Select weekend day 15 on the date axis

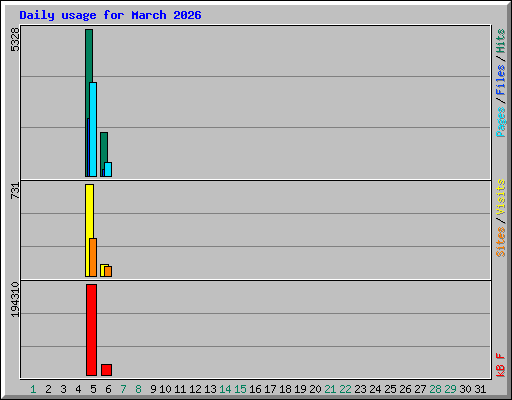[x=240, y=389]
